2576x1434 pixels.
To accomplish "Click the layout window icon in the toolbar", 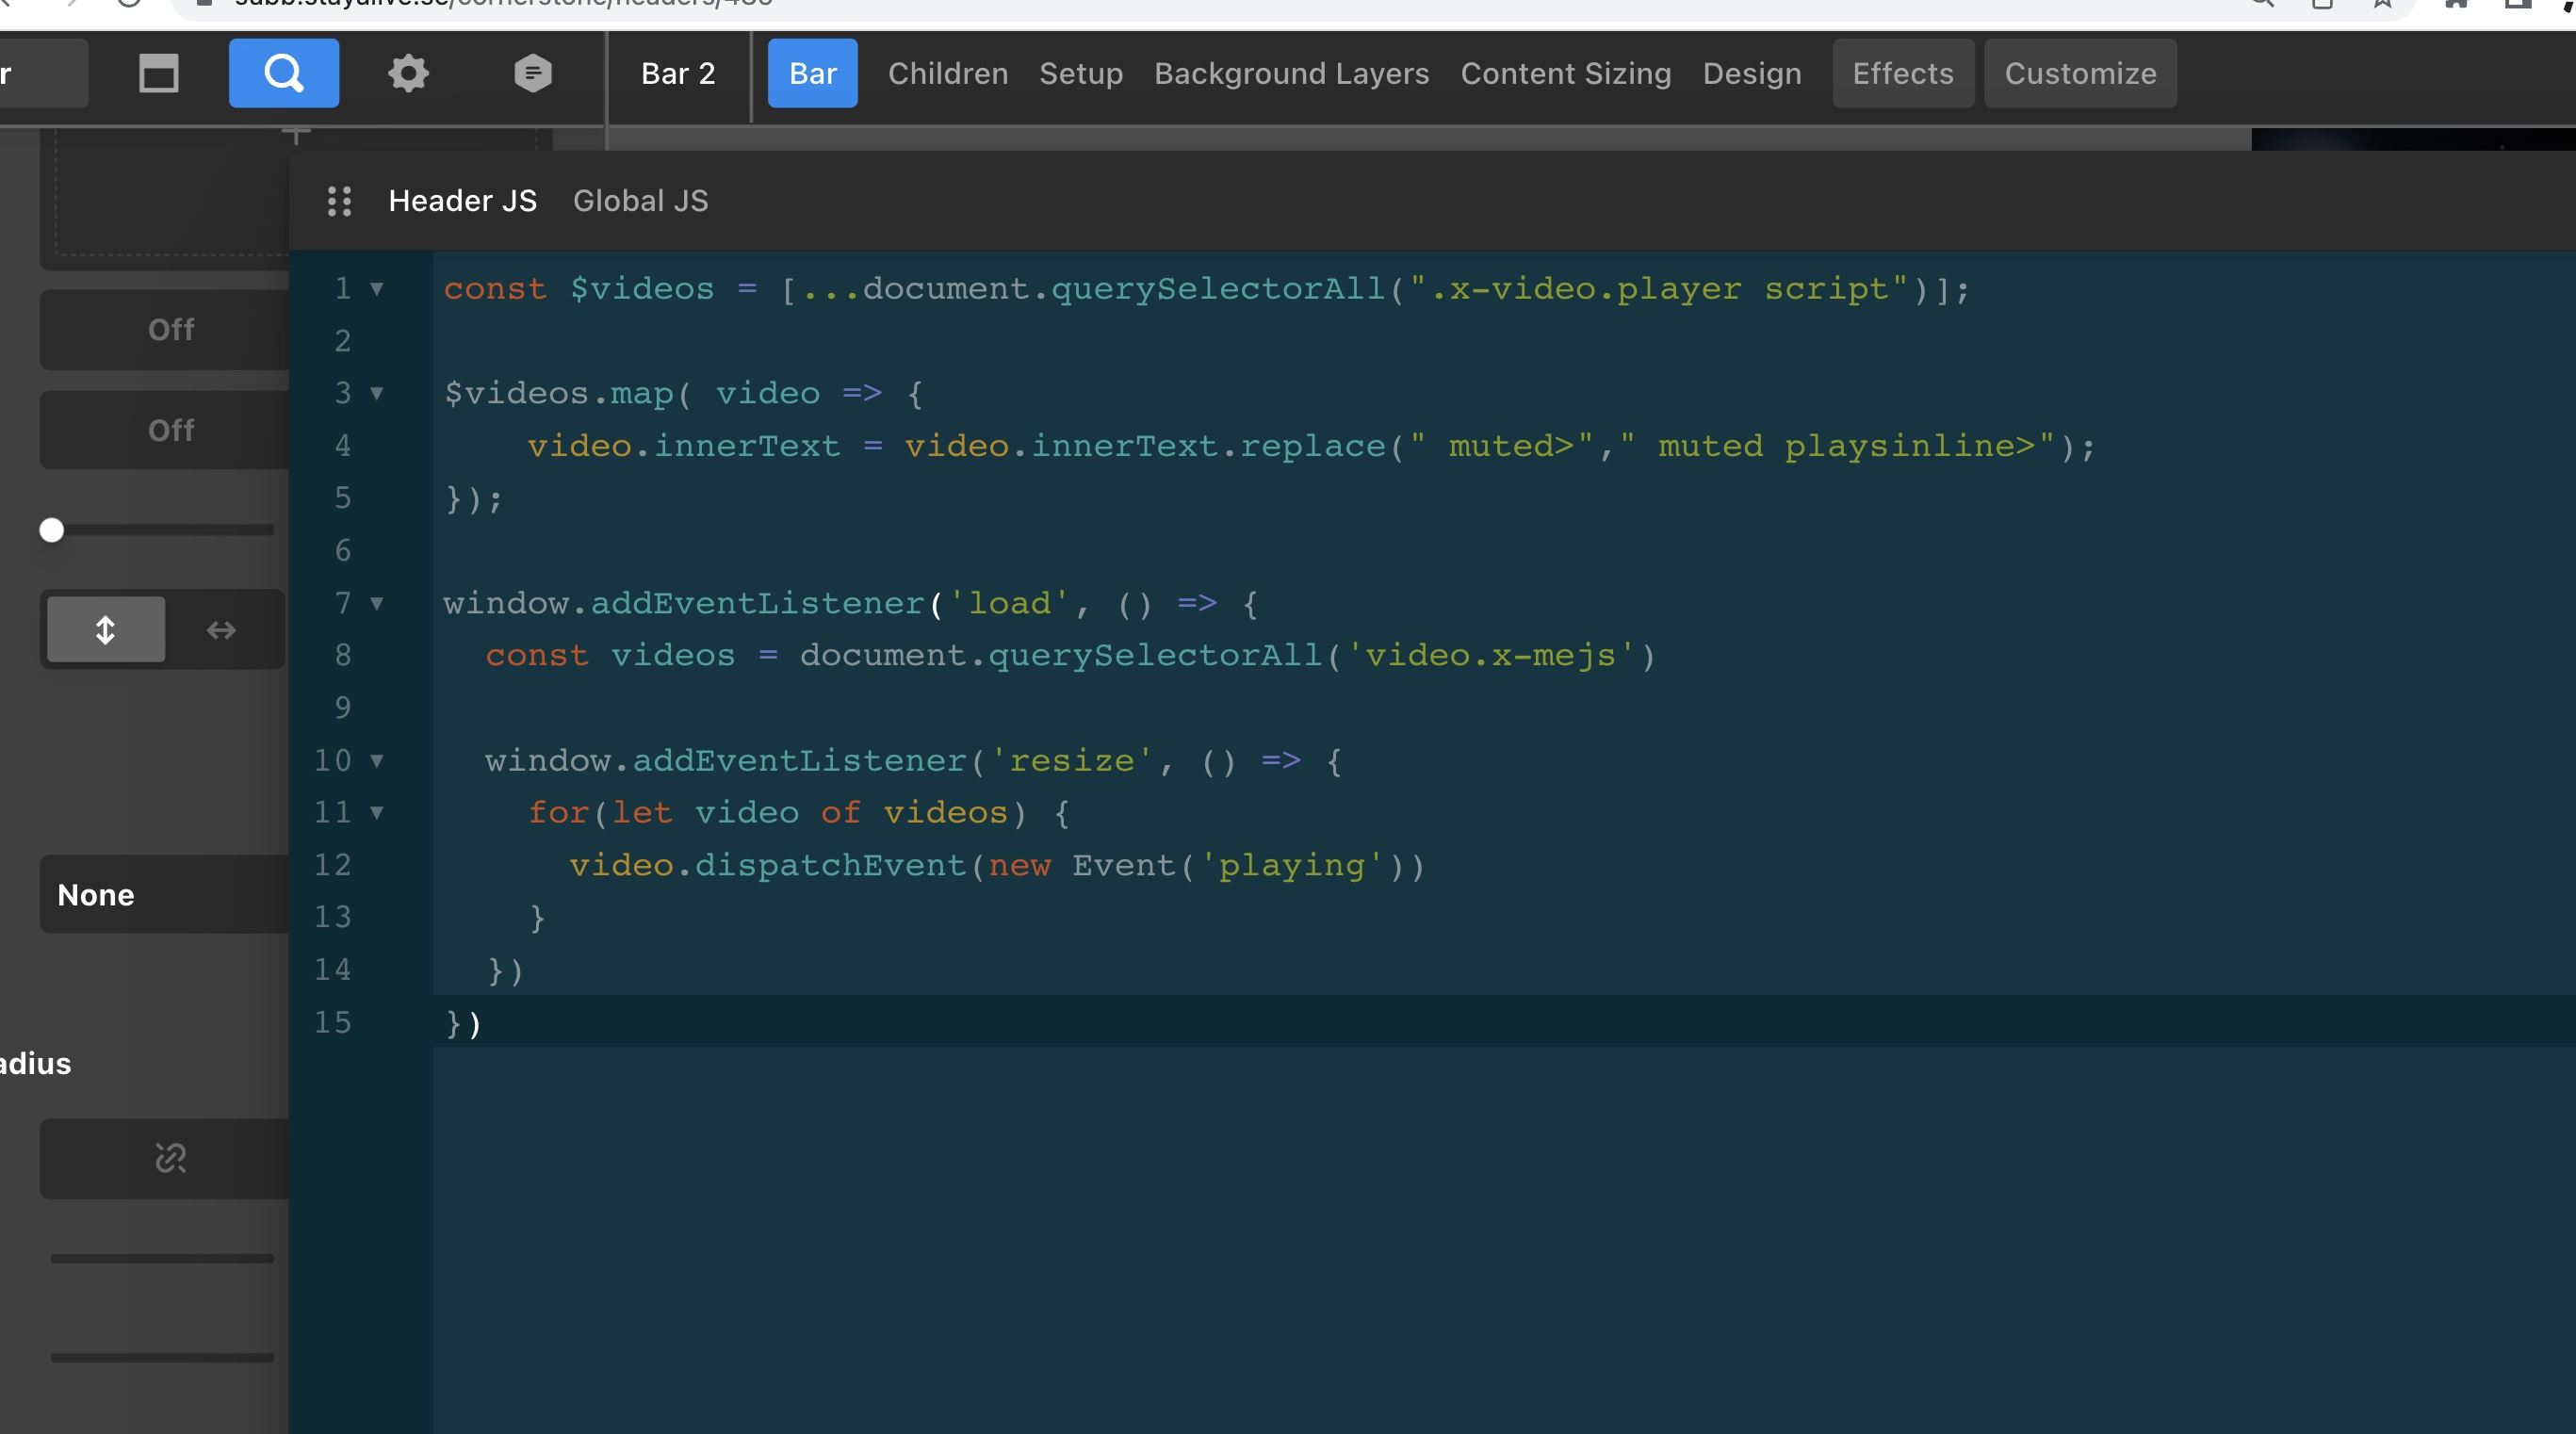I will coord(158,73).
